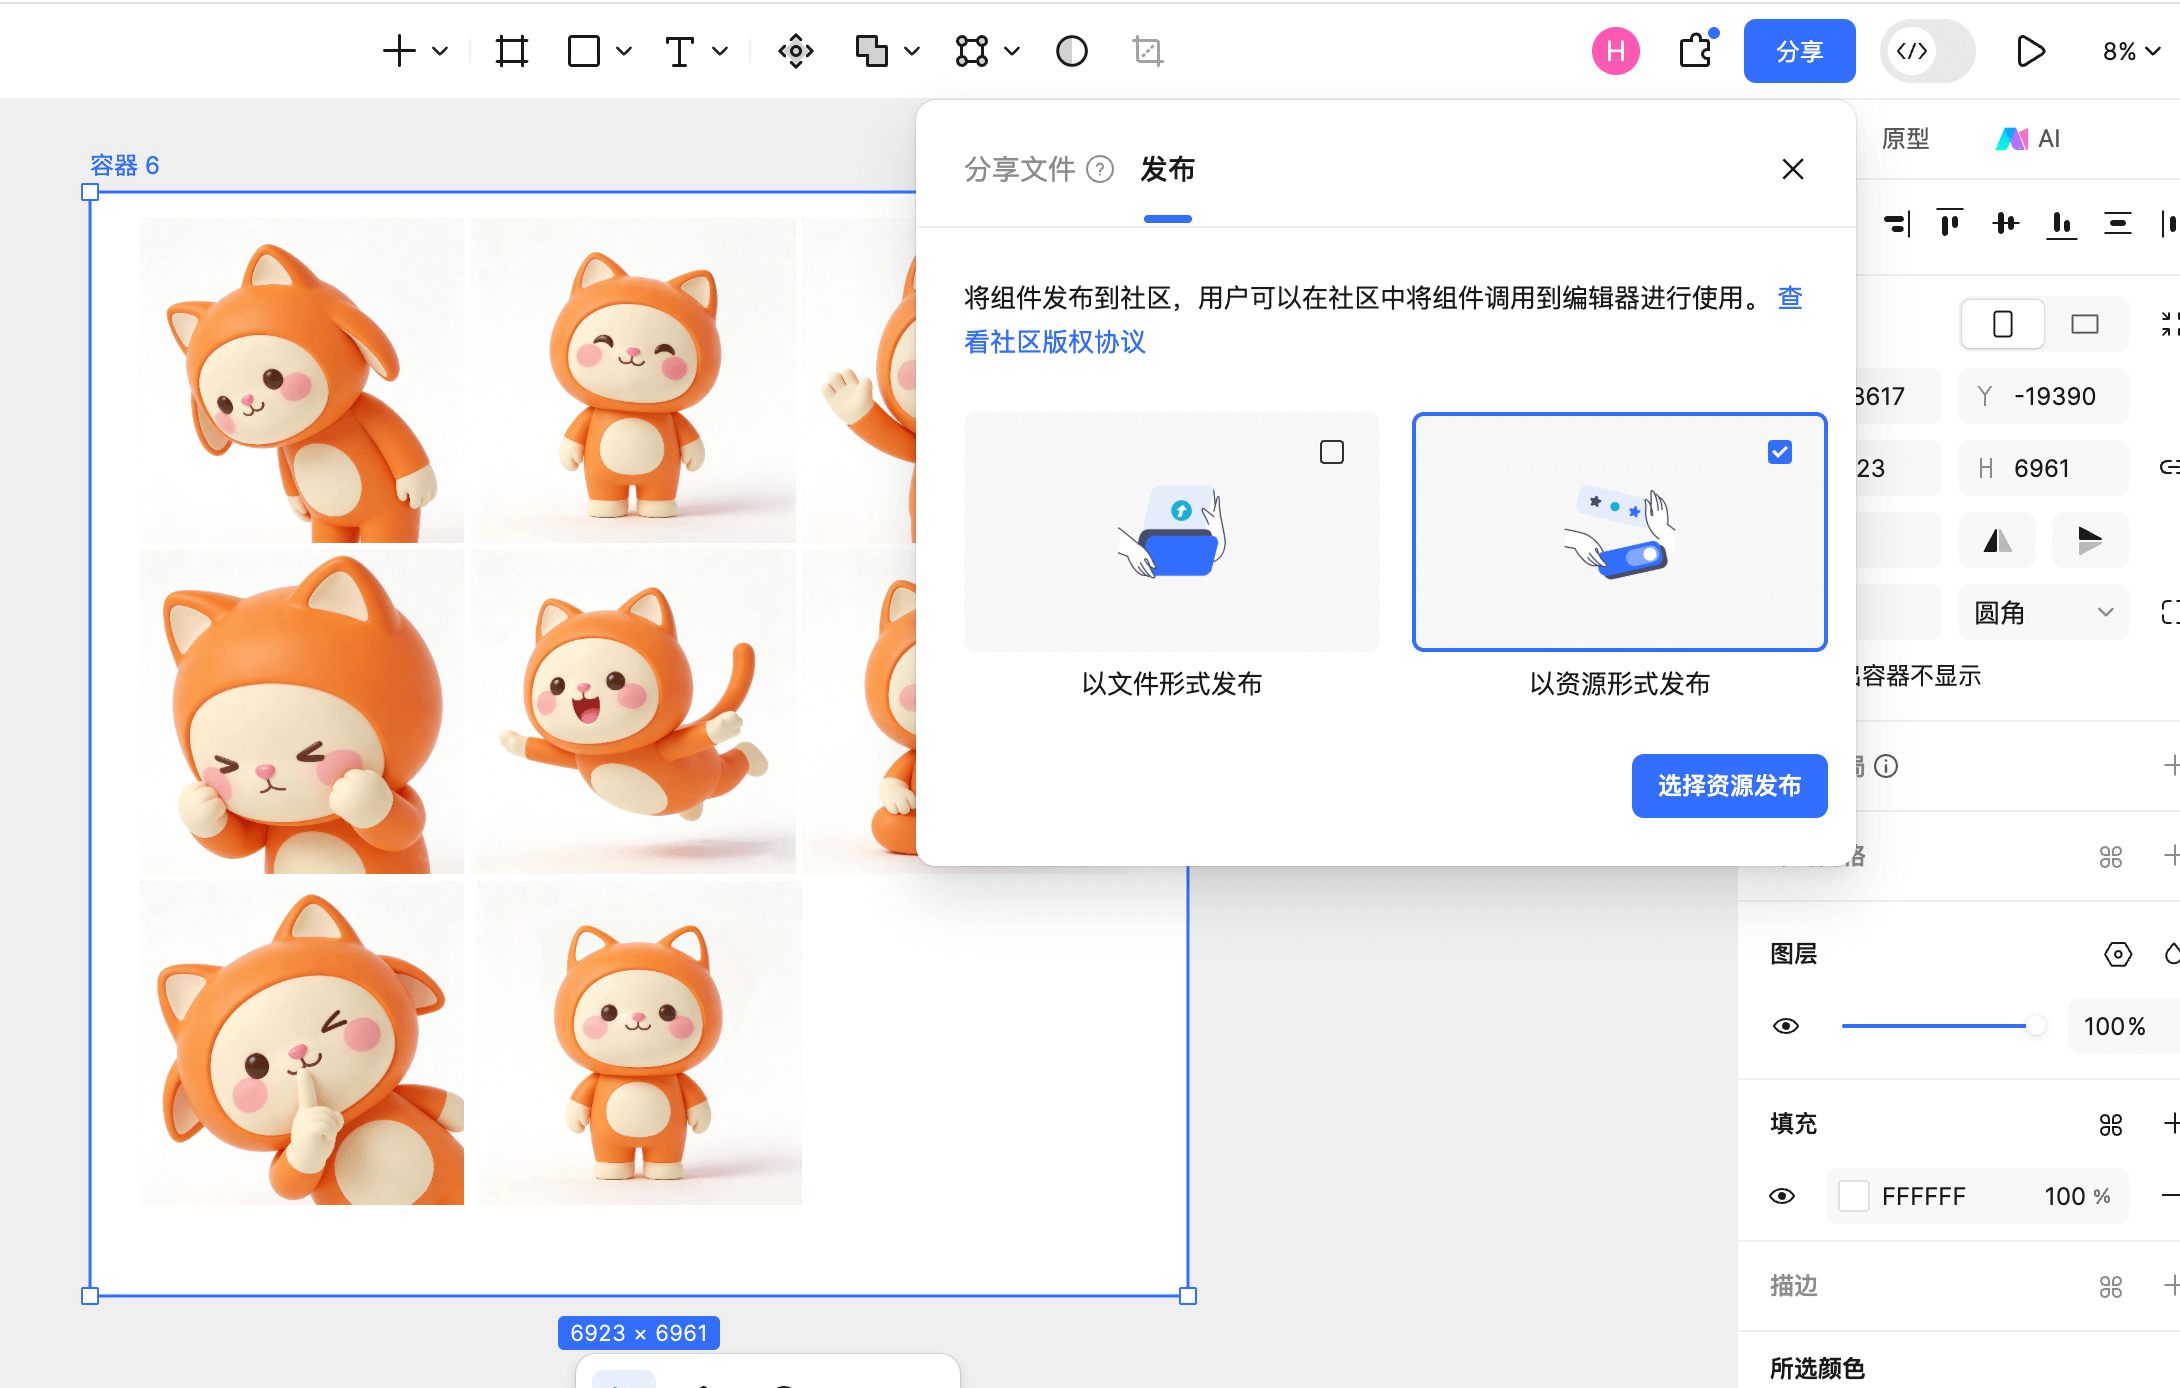Switch to the 分享文件 tab
The height and width of the screenshot is (1388, 2180).
click(x=1019, y=169)
